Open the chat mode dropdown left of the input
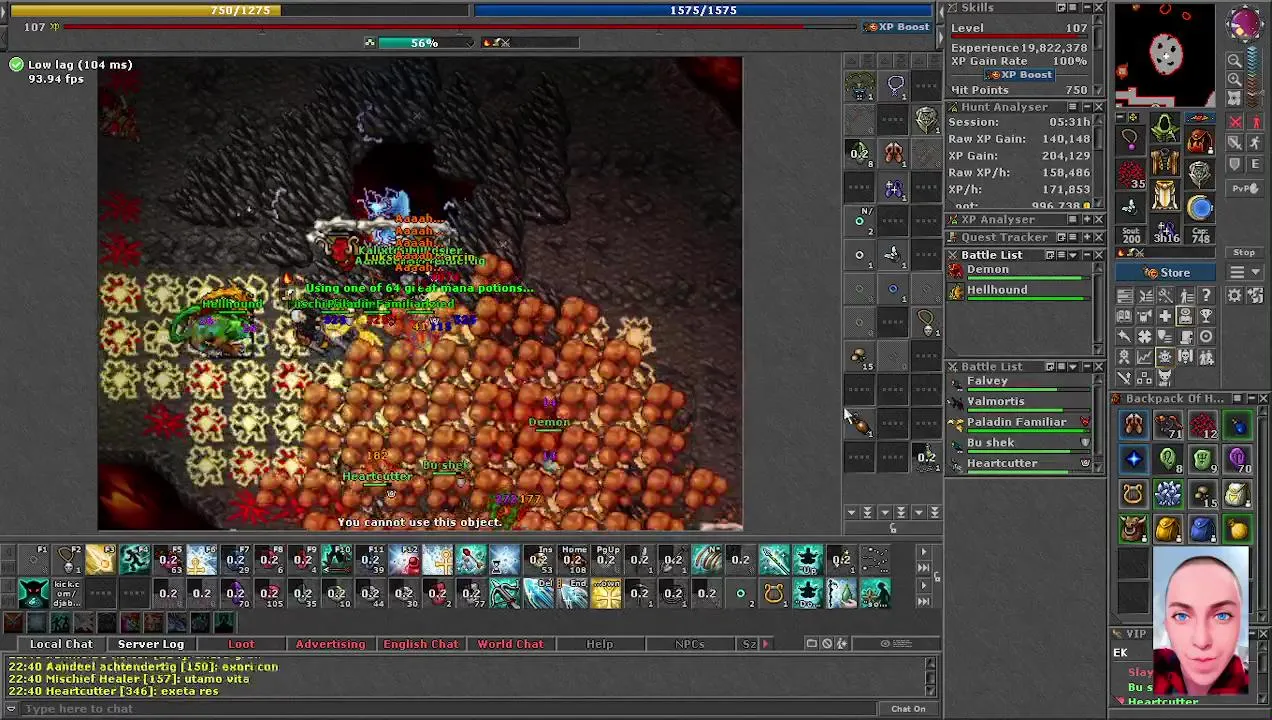 click(x=10, y=708)
